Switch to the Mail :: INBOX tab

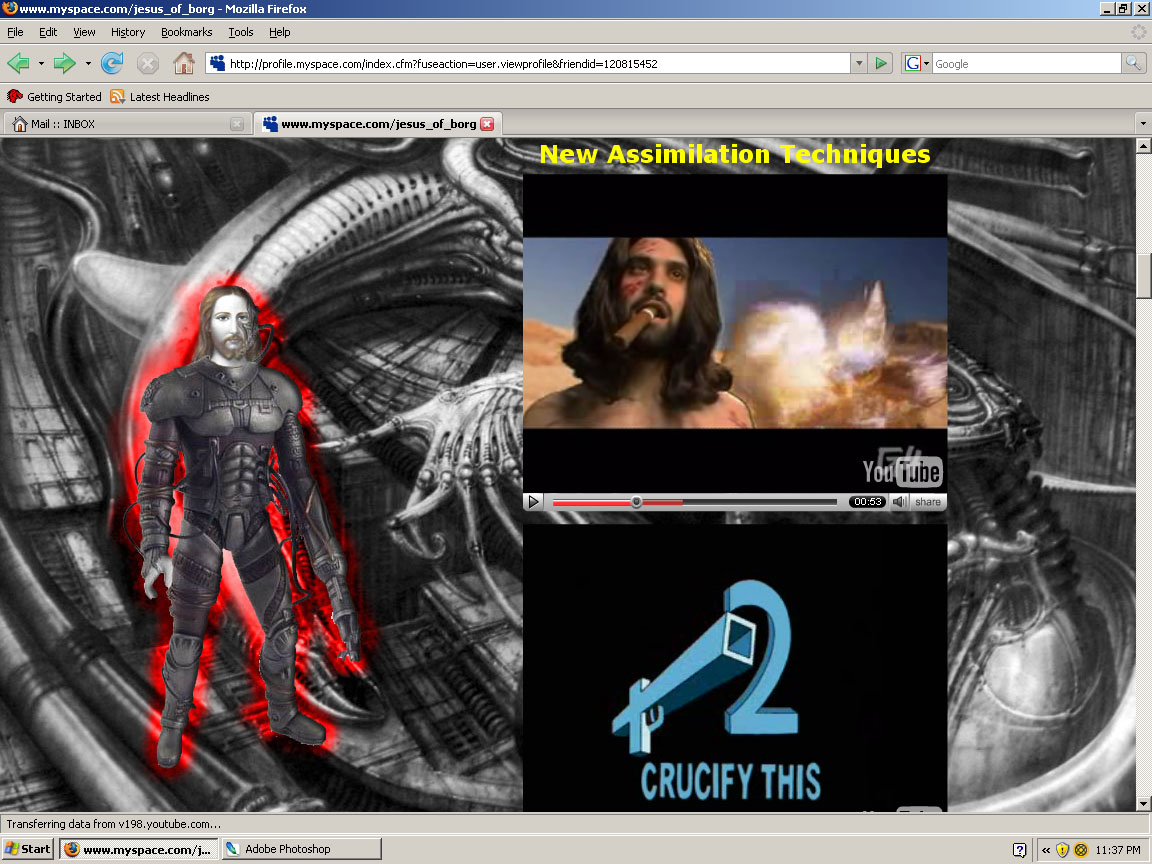[127, 124]
